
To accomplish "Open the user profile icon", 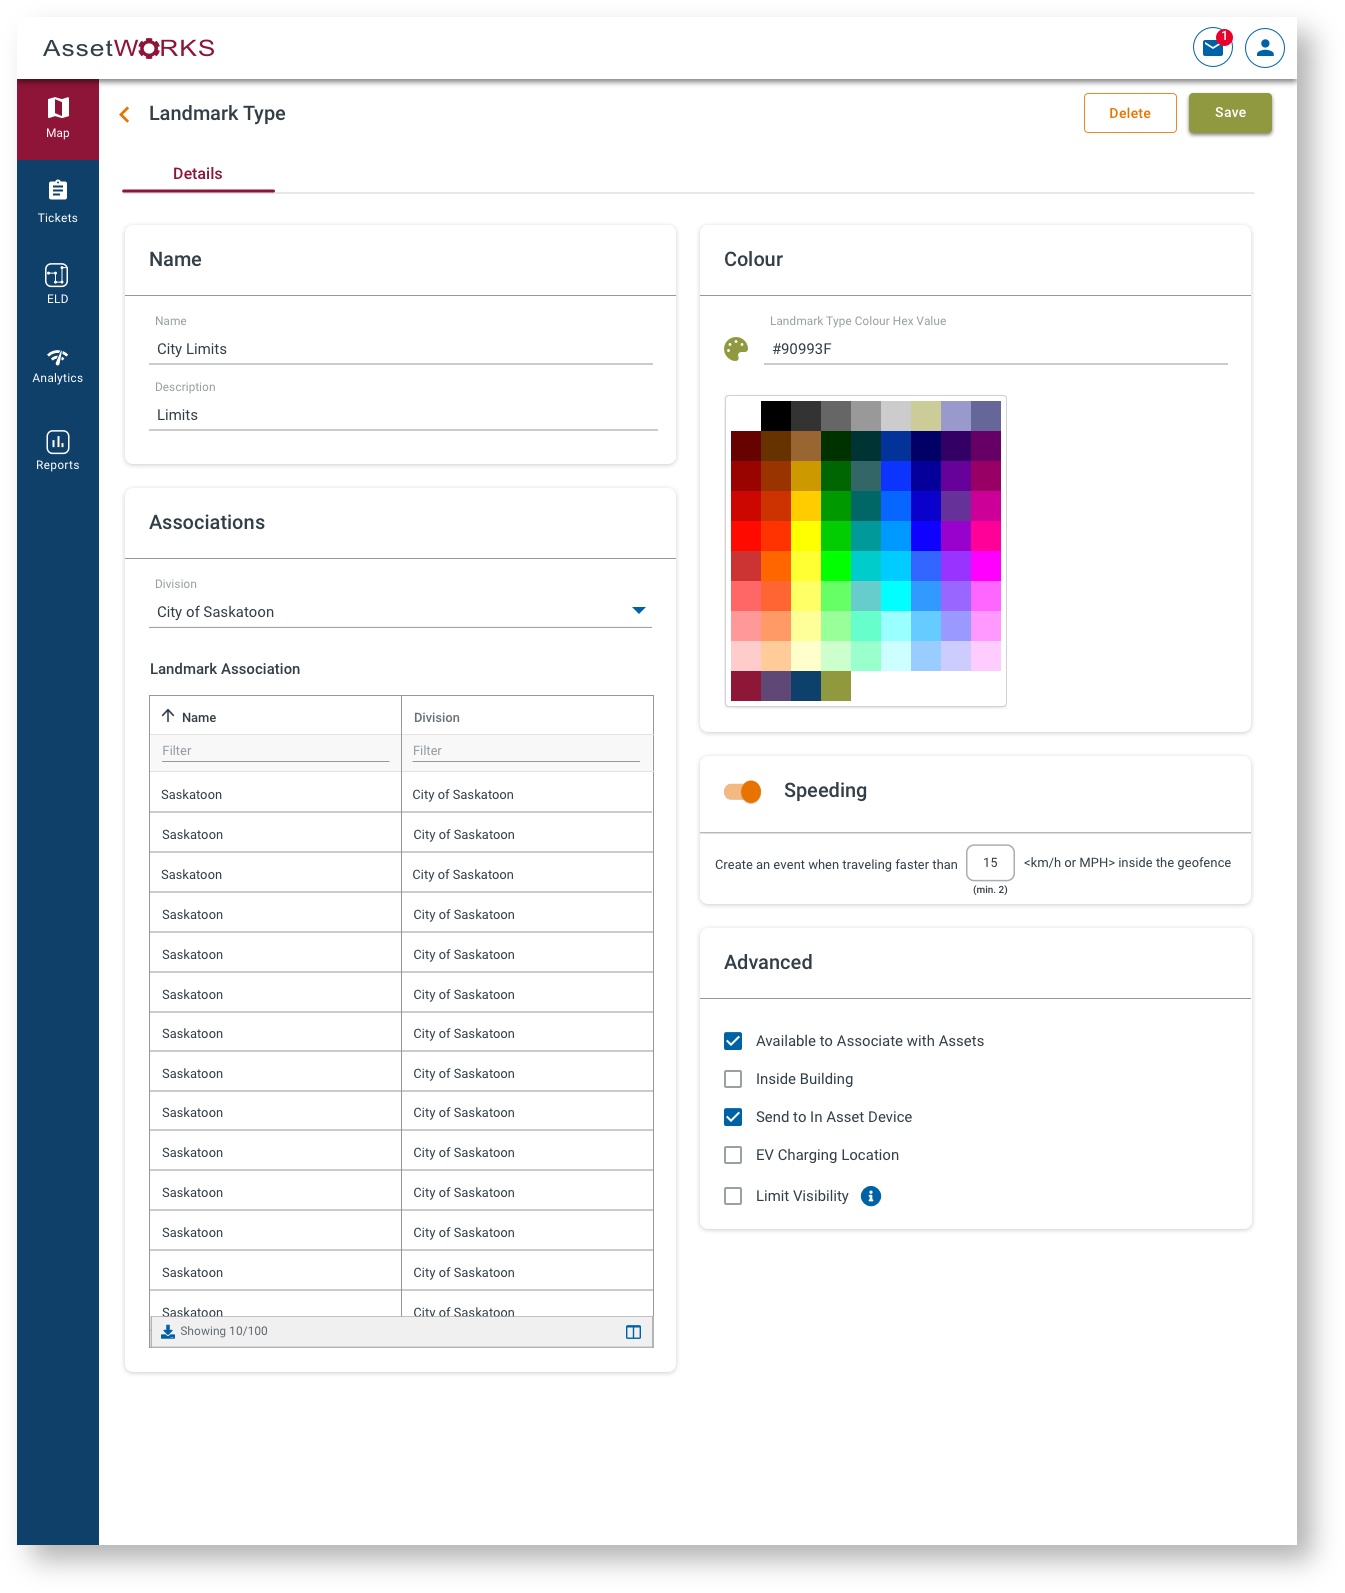I will click(x=1265, y=47).
